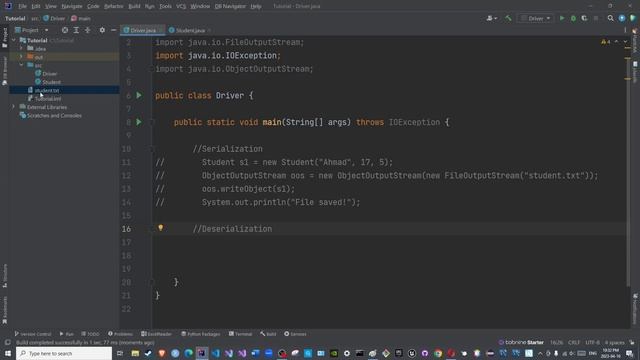Click the UTF-8 encoding in status bar
The image size is (640, 360).
tap(592, 342)
